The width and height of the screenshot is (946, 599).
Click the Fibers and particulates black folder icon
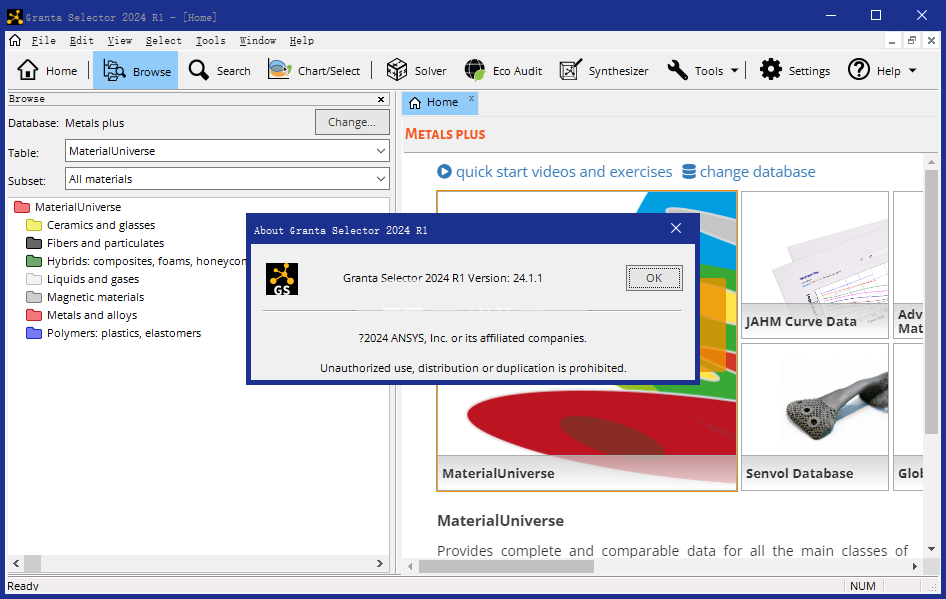click(34, 243)
